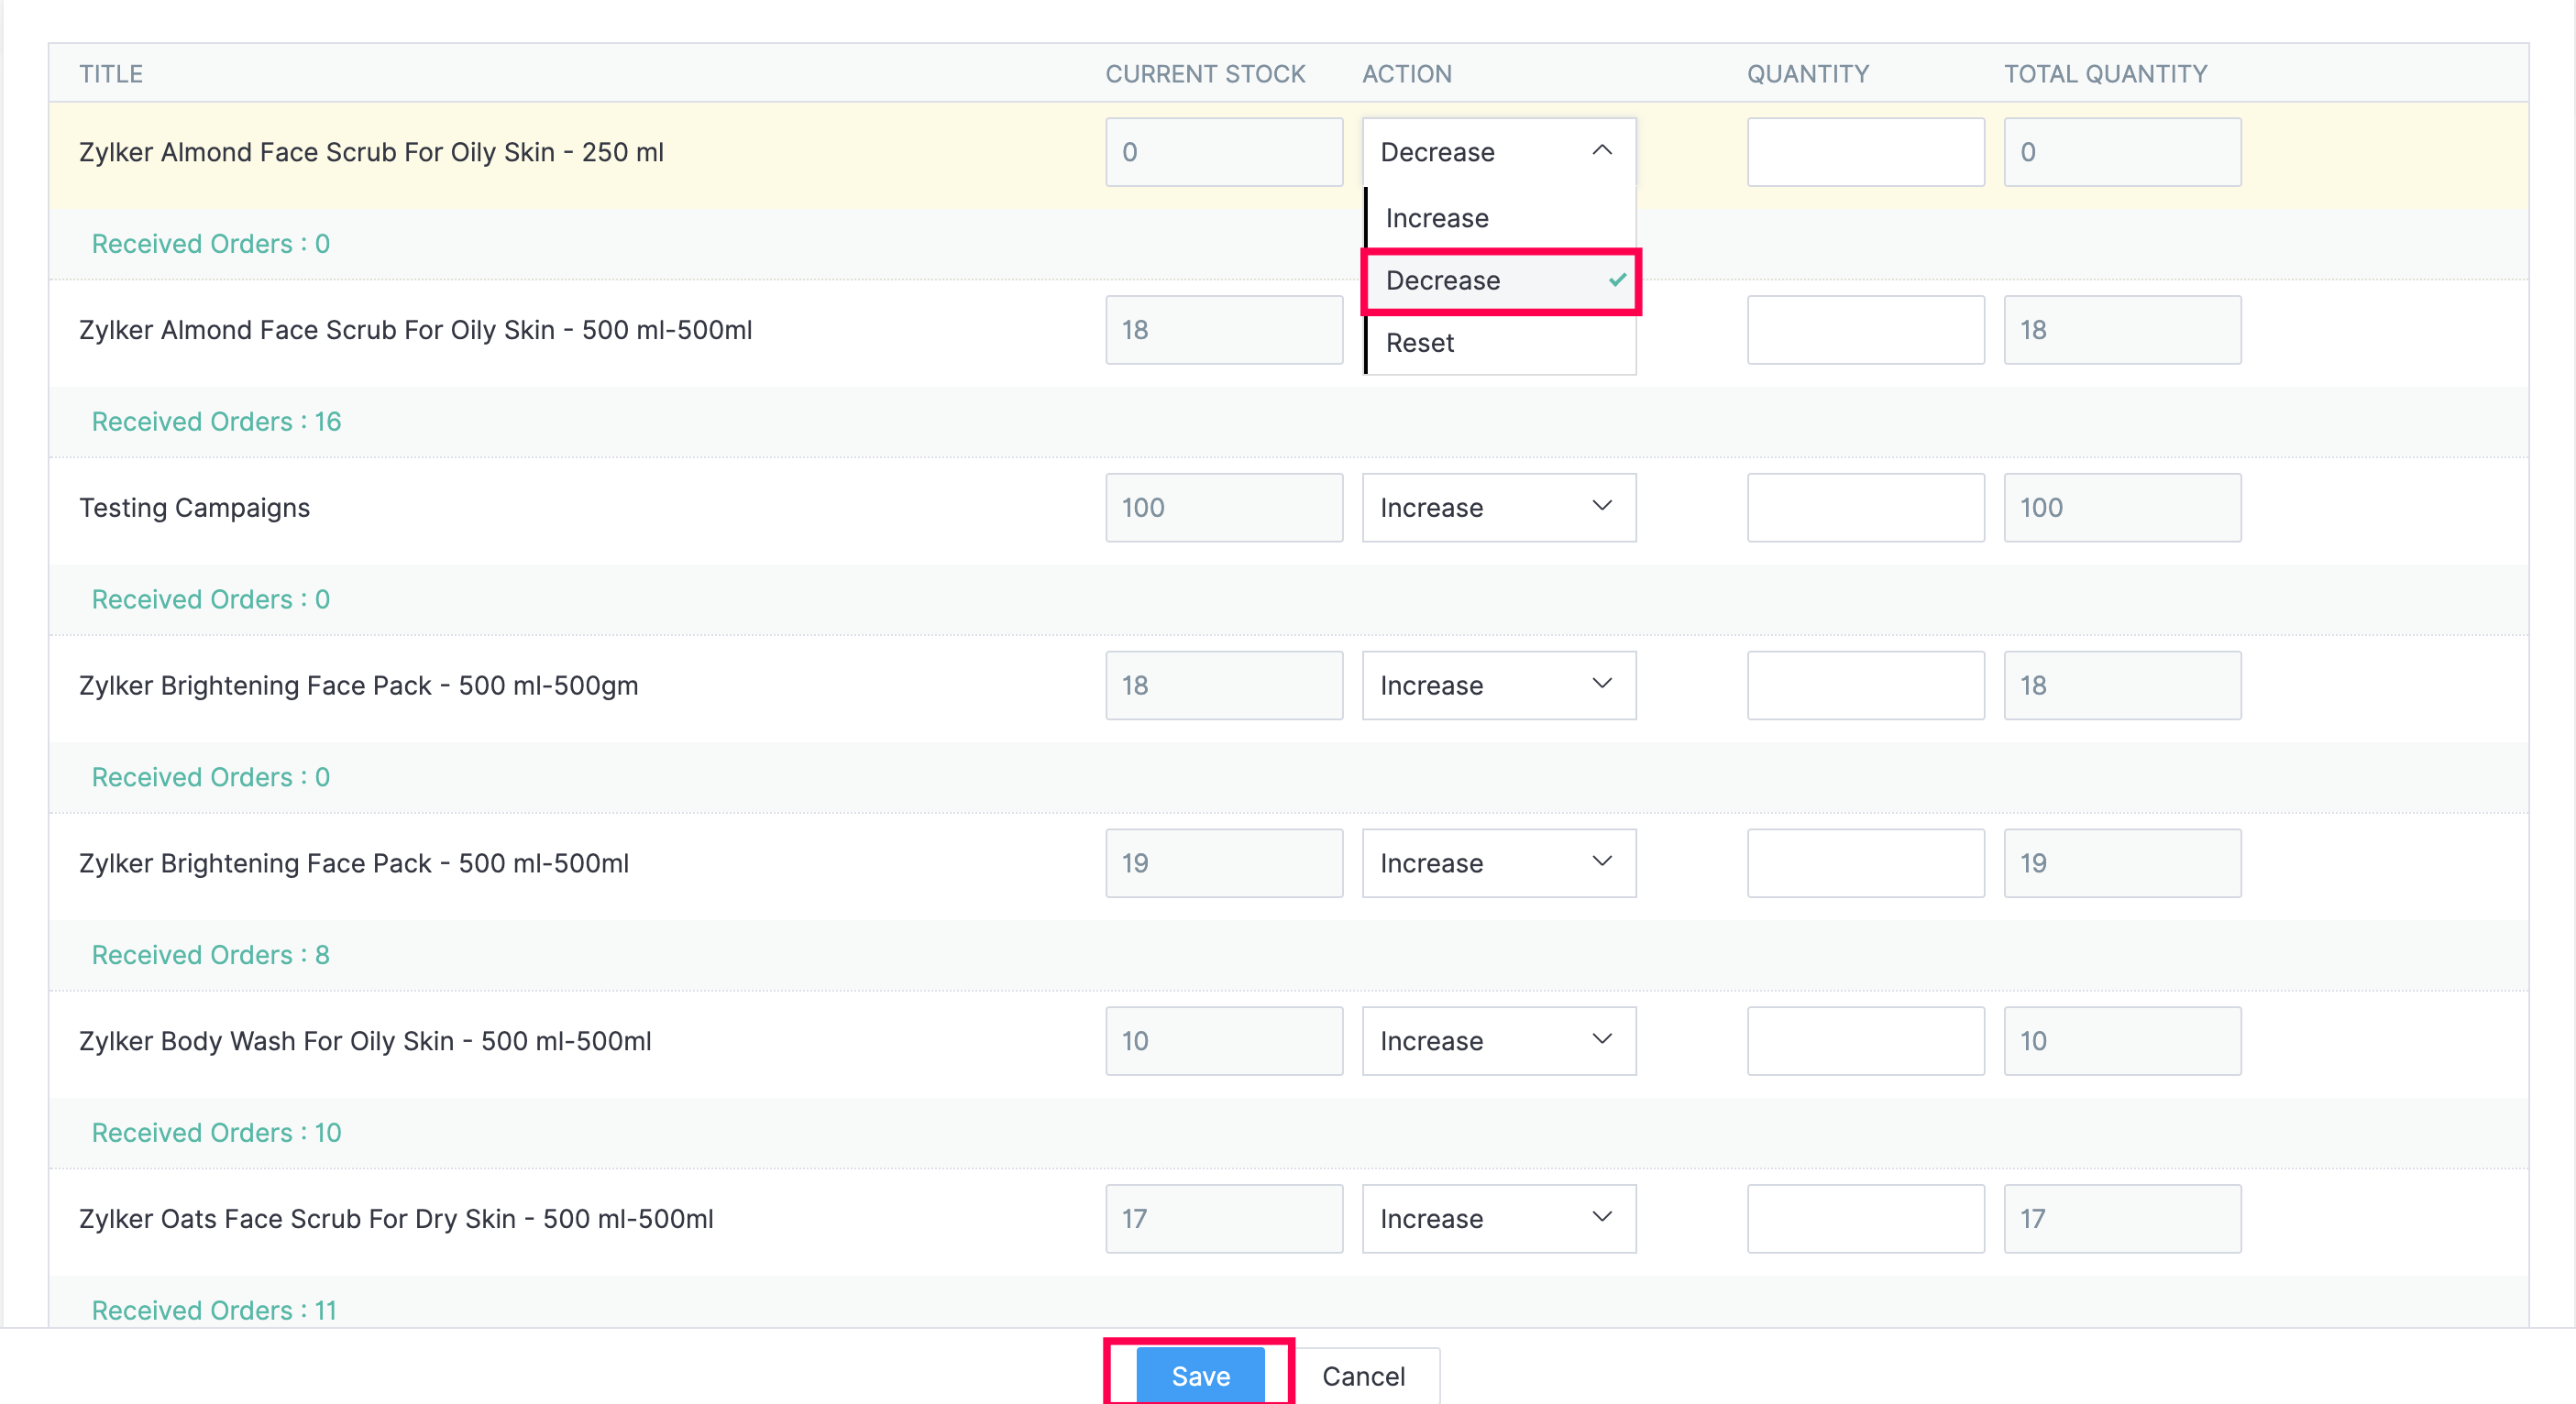Click the Cancel button
The width and height of the screenshot is (2576, 1404).
coord(1363,1376)
